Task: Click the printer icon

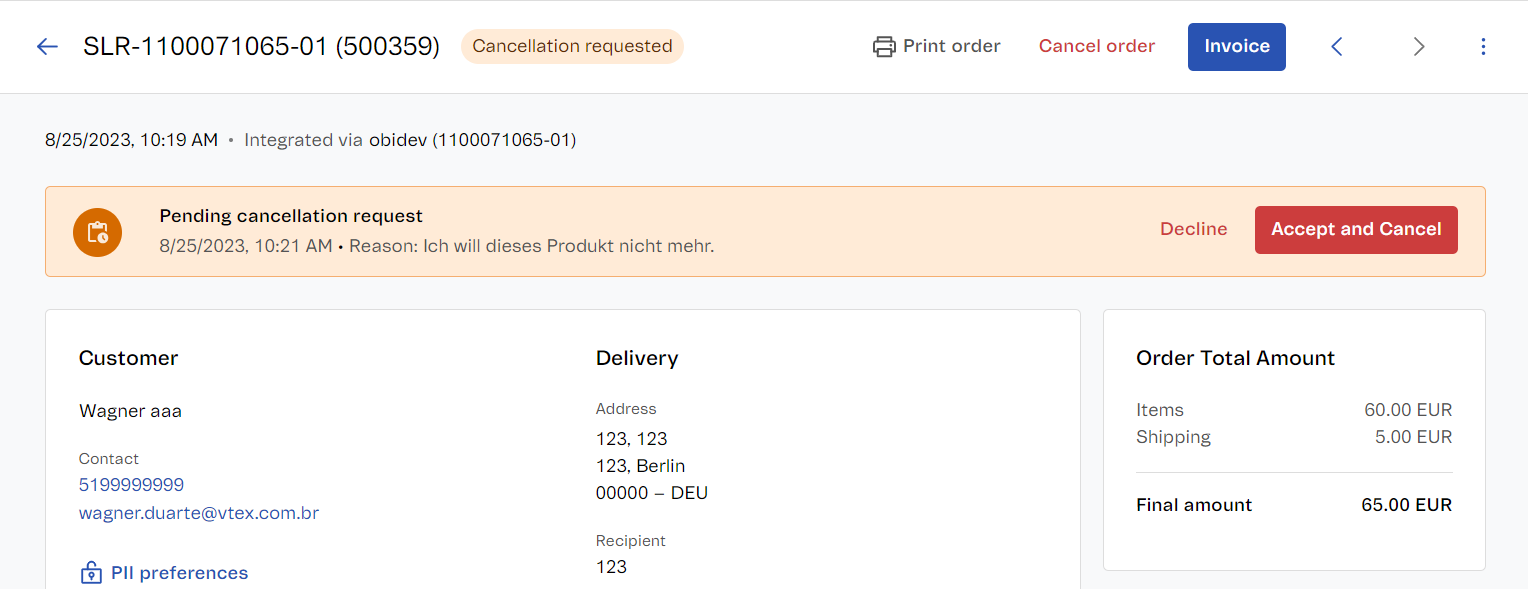Action: pos(884,47)
